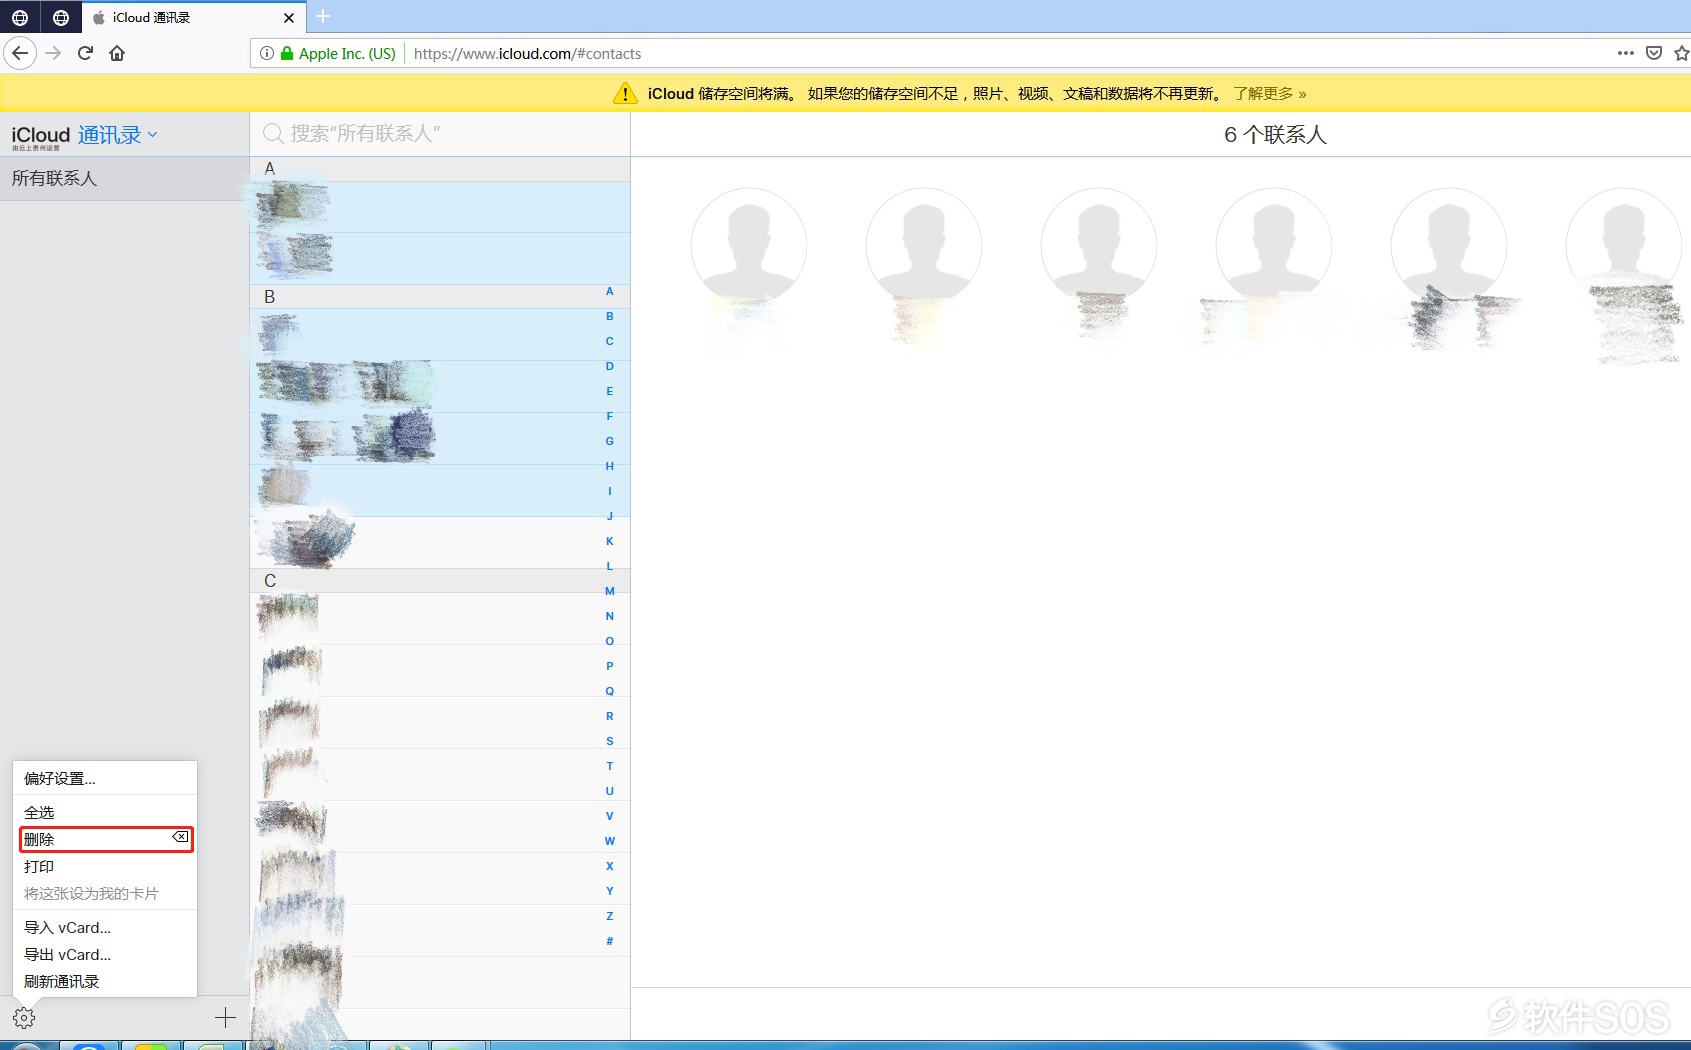Jump to # section in index

[x=609, y=941]
